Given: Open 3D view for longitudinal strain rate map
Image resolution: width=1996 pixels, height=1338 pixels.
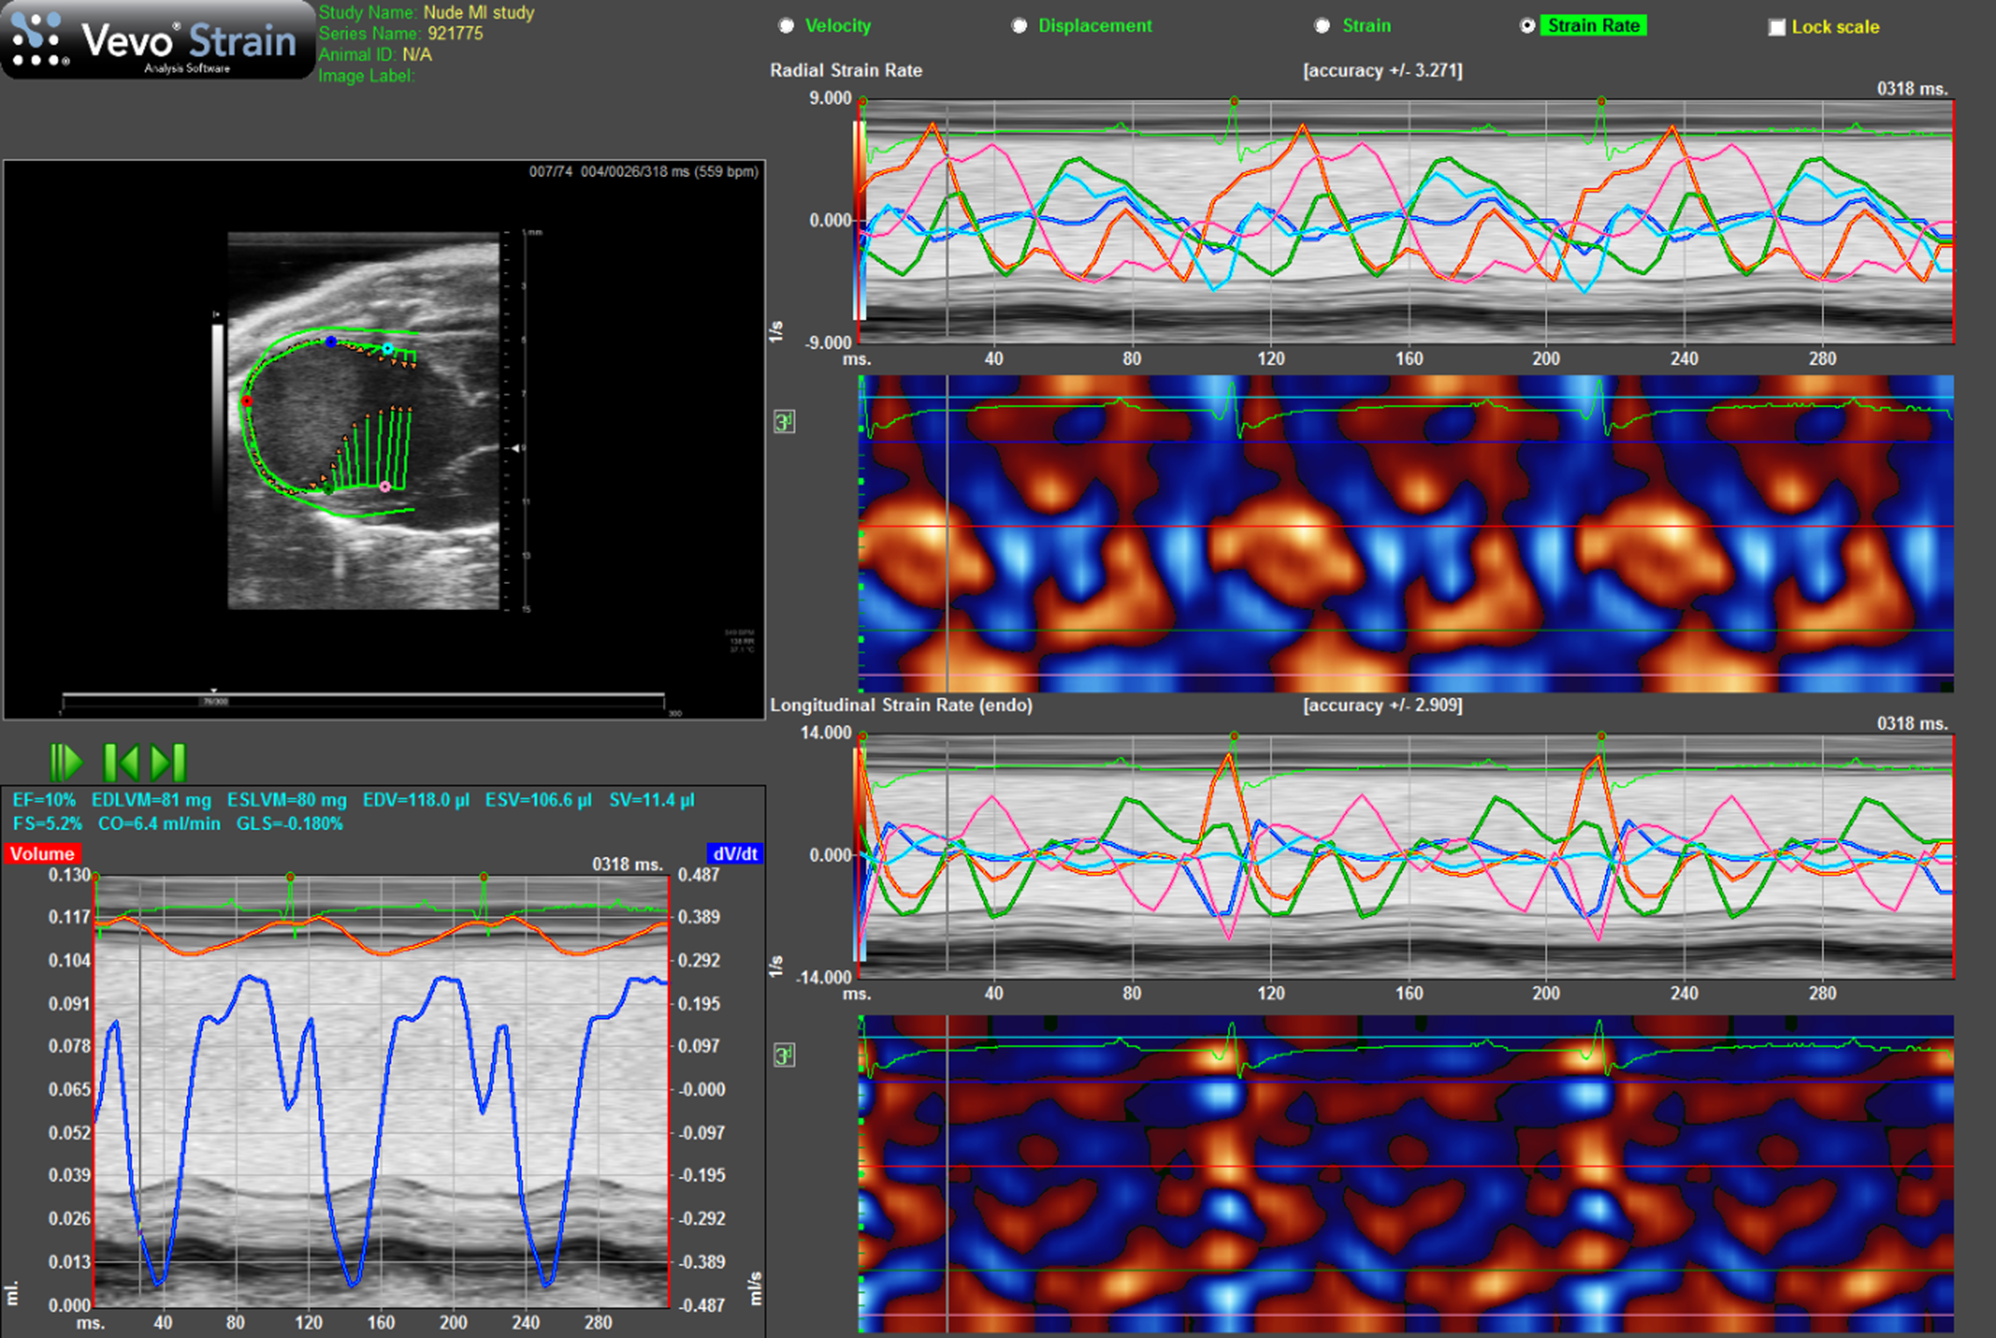Looking at the screenshot, I should [785, 1056].
